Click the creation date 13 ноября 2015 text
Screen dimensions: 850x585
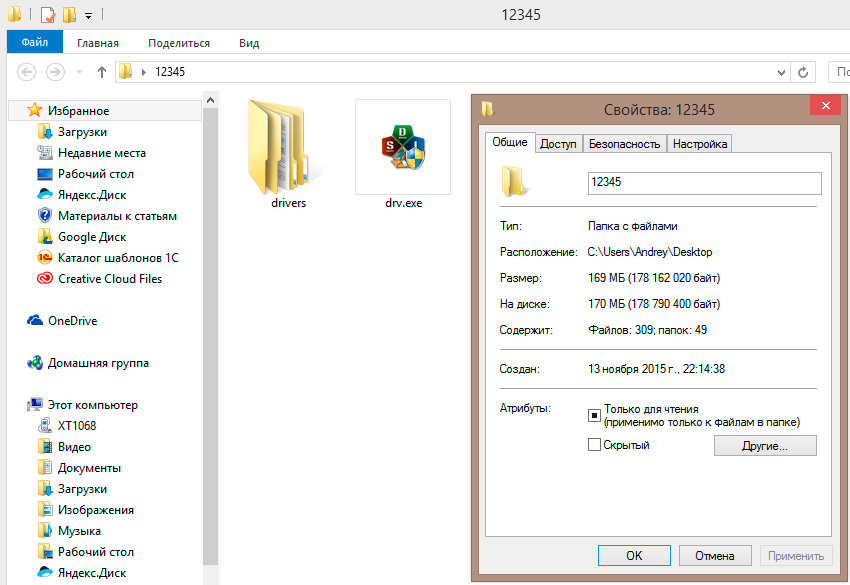(656, 369)
